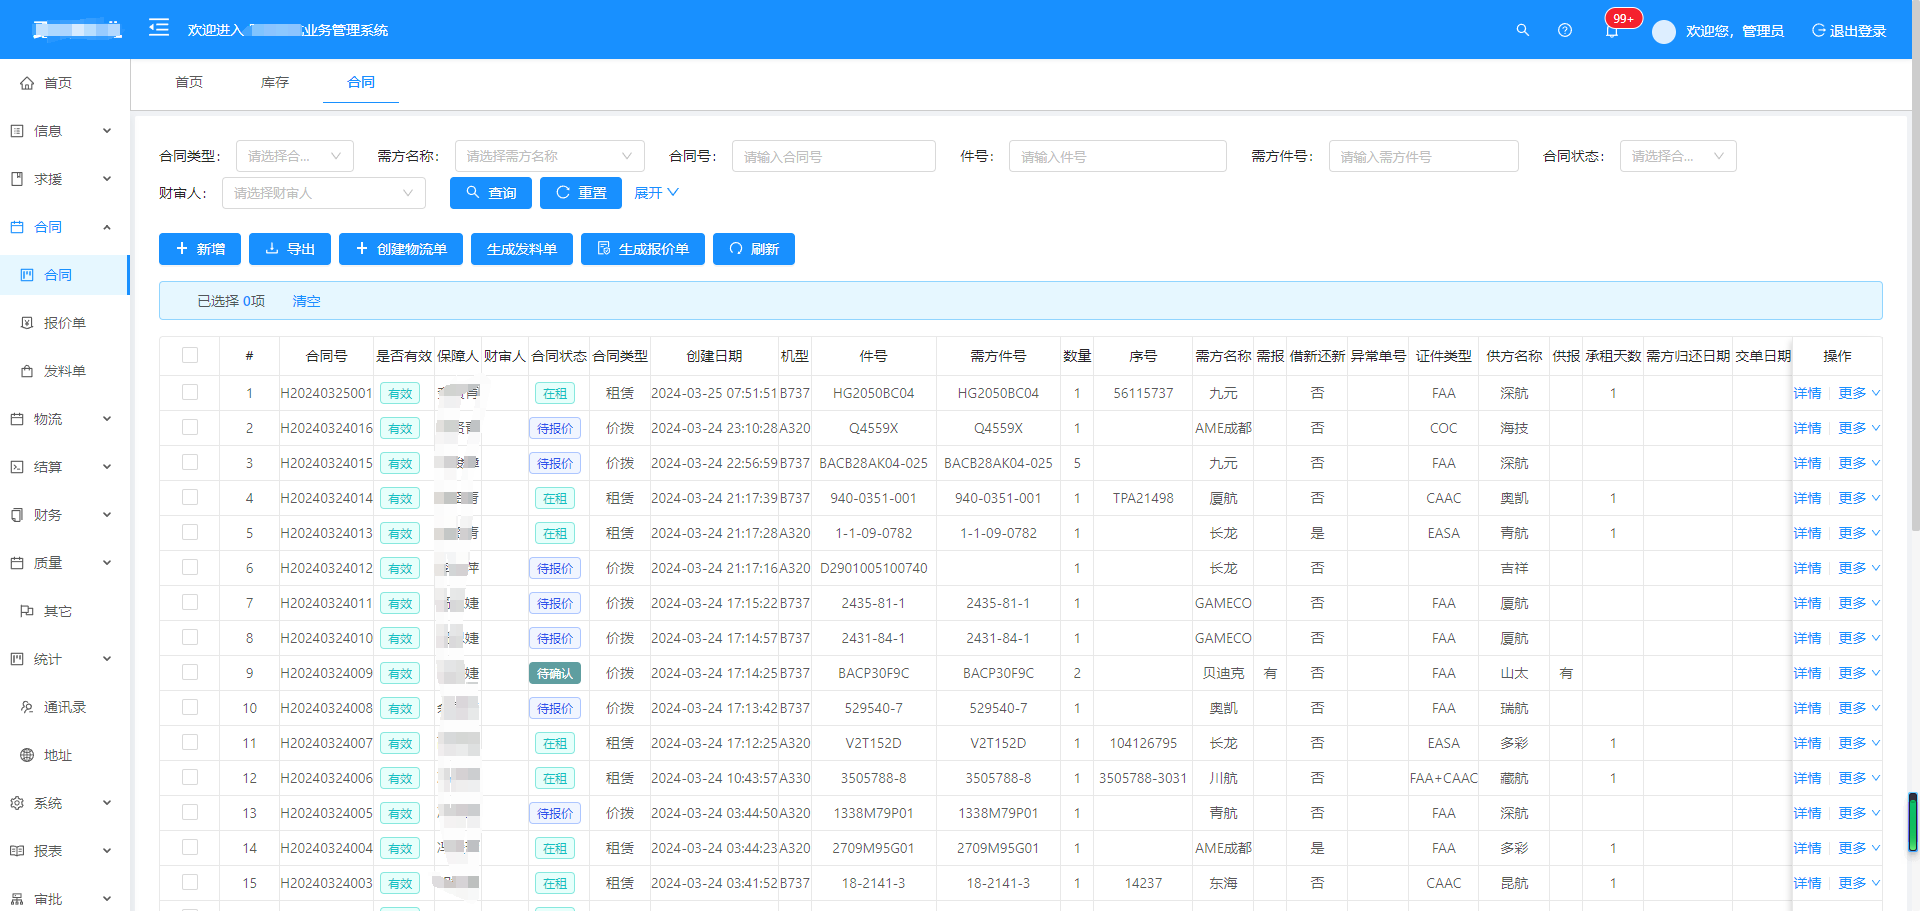
Task: Open the 合同状态 dropdown
Action: tap(1678, 156)
